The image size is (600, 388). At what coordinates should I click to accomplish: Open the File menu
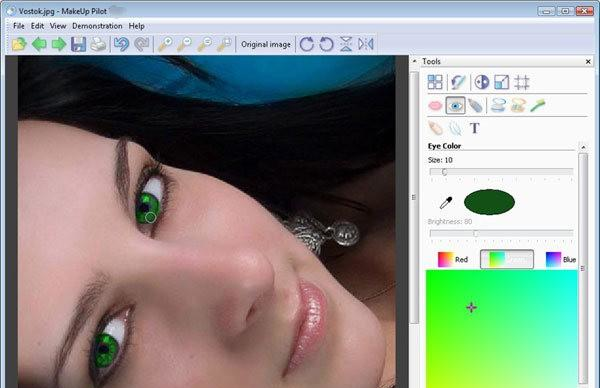pos(19,26)
